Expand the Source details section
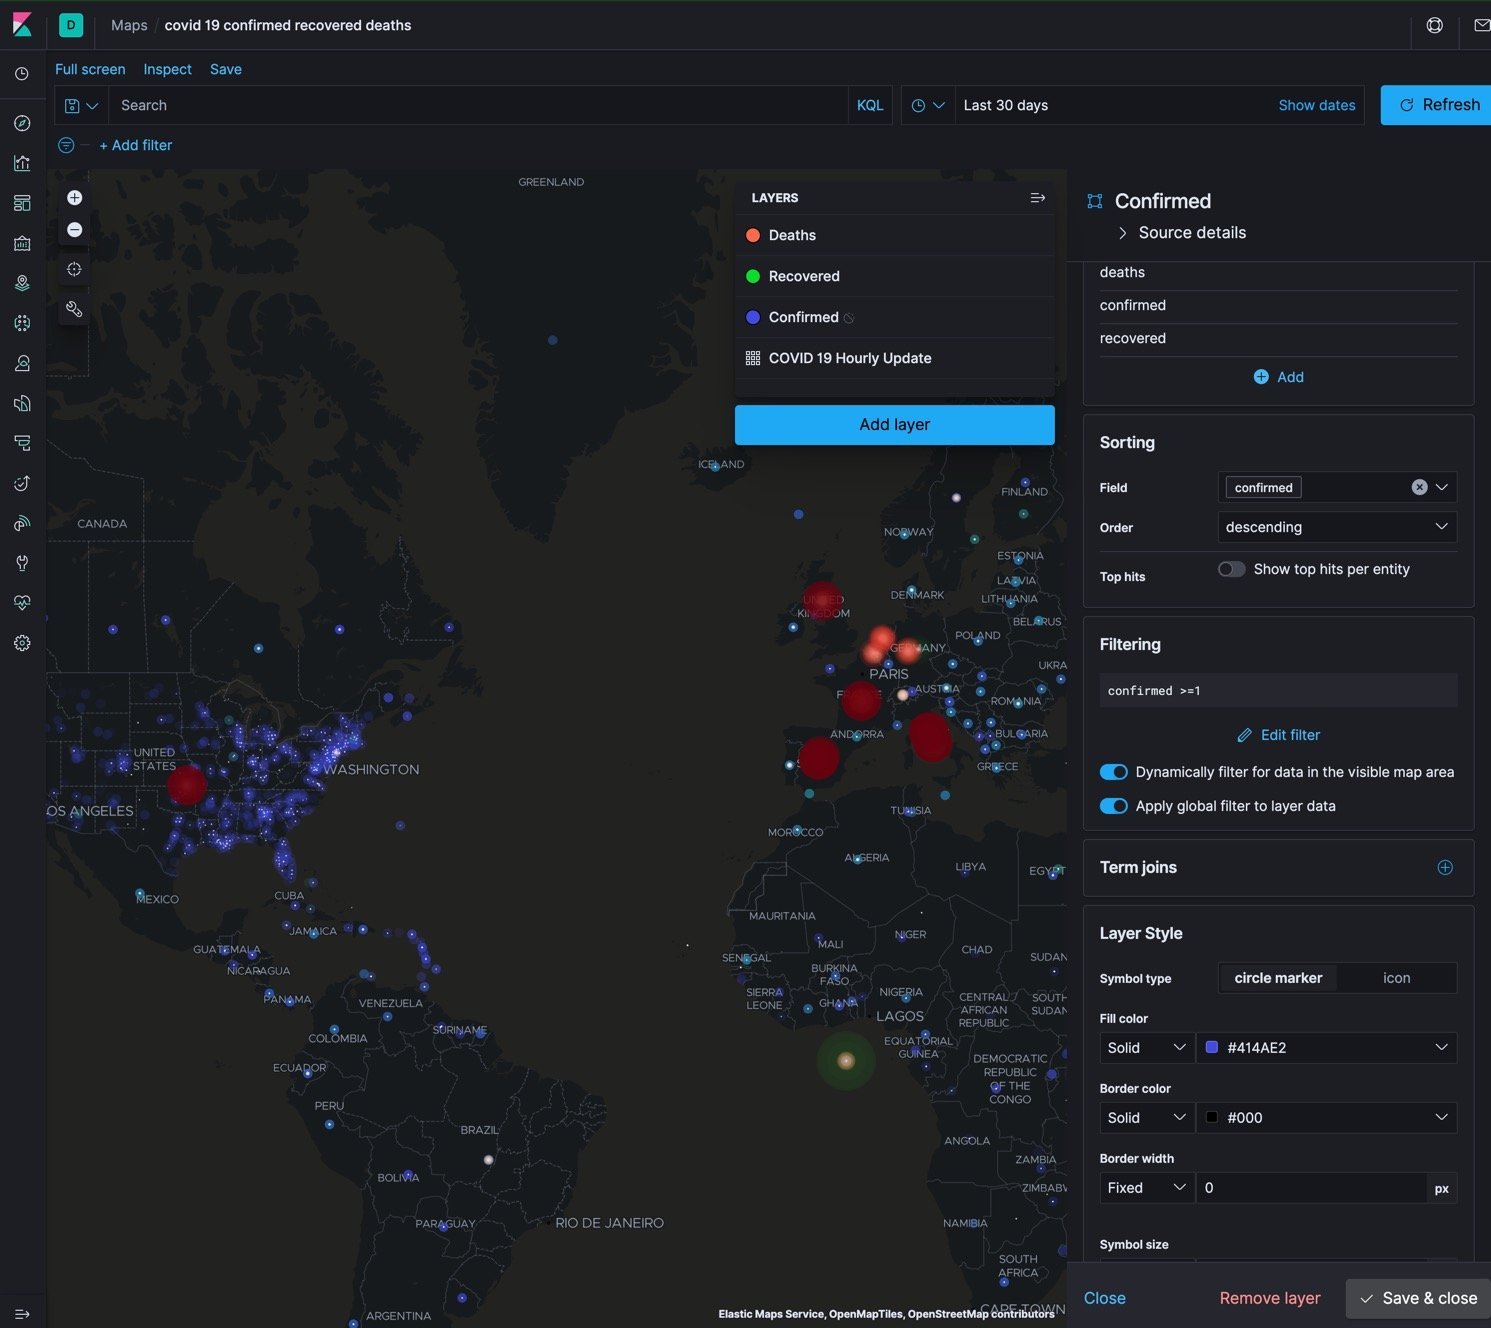1491x1328 pixels. pyautogui.click(x=1180, y=233)
